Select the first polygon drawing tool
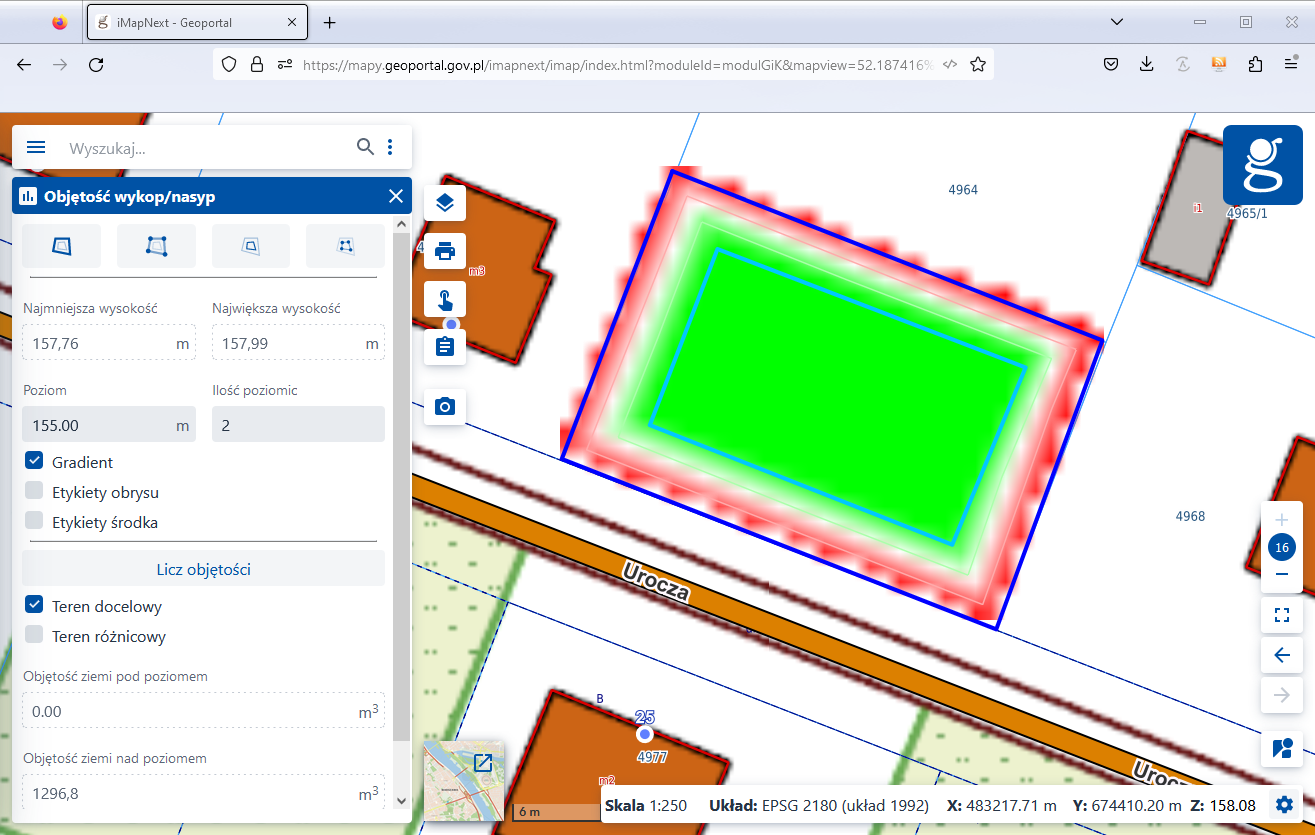1315x835 pixels. [62, 245]
